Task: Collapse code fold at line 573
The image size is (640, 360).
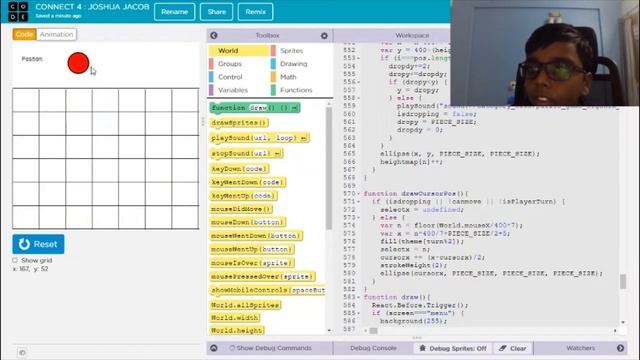Action: [x=358, y=218]
